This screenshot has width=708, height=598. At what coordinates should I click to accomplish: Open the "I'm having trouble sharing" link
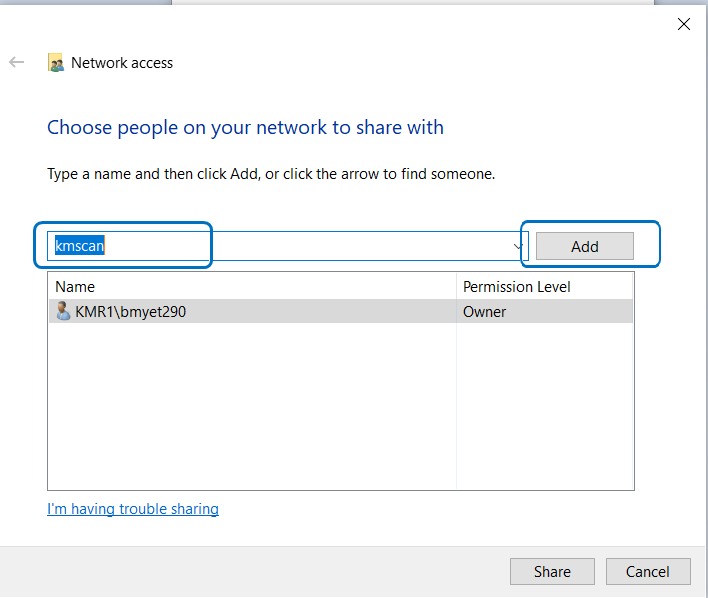[x=133, y=509]
